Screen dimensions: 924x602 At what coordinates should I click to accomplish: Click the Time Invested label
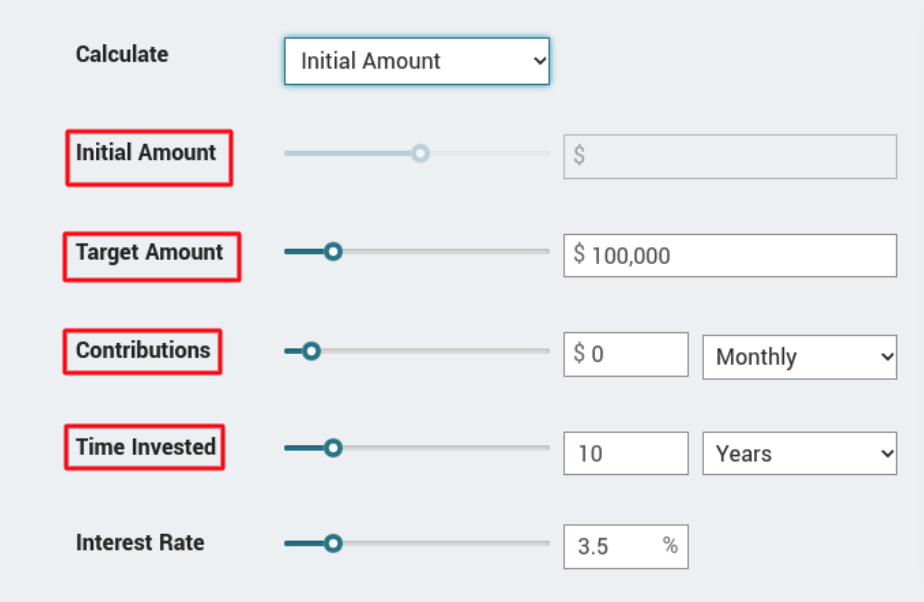(x=146, y=447)
